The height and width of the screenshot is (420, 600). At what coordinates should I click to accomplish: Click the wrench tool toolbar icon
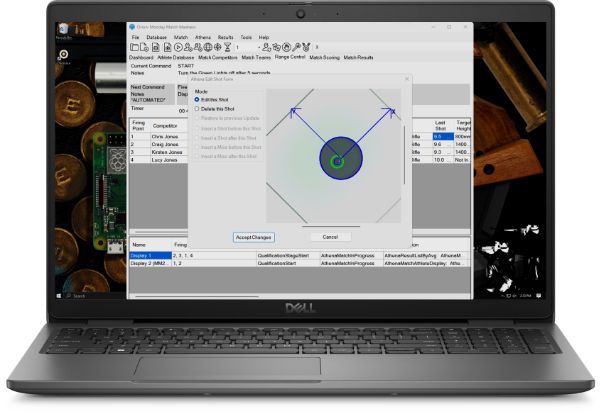tap(296, 47)
